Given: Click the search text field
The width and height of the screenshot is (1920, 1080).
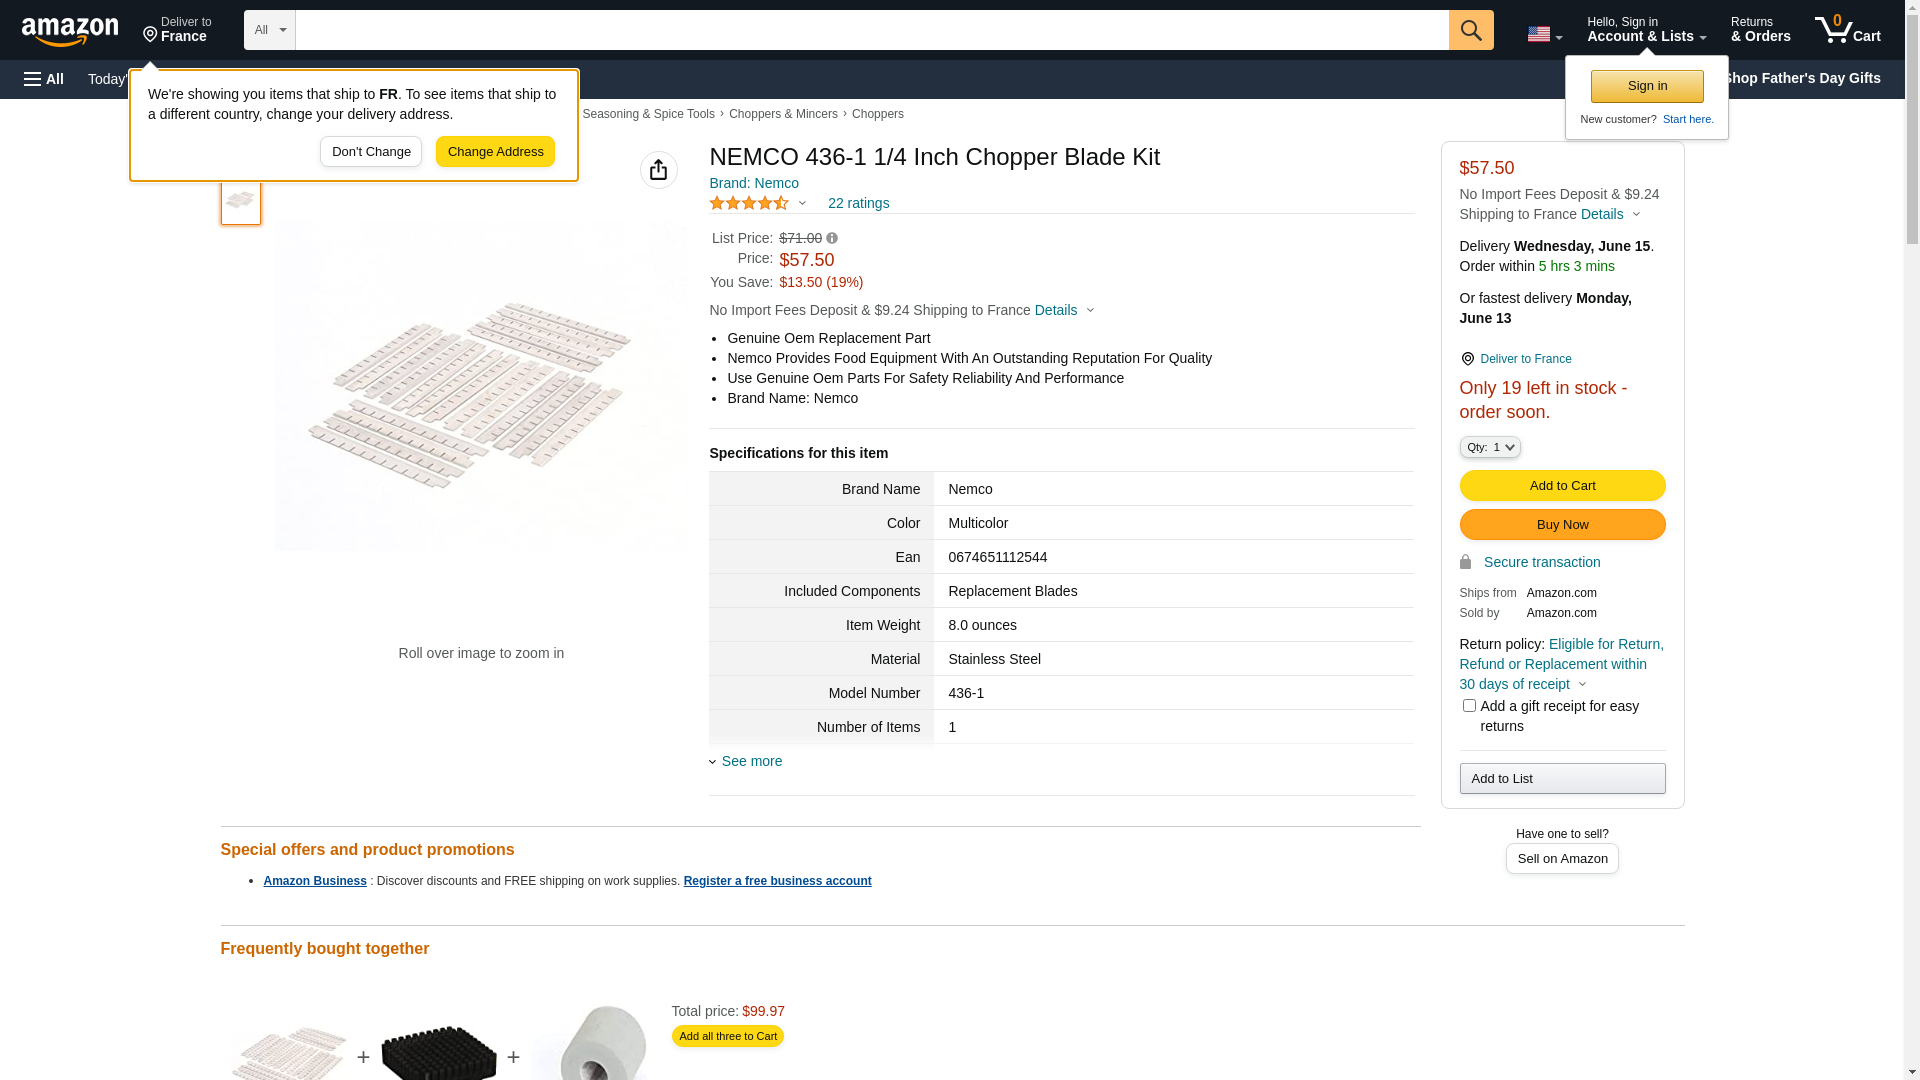Looking at the screenshot, I should tap(871, 30).
